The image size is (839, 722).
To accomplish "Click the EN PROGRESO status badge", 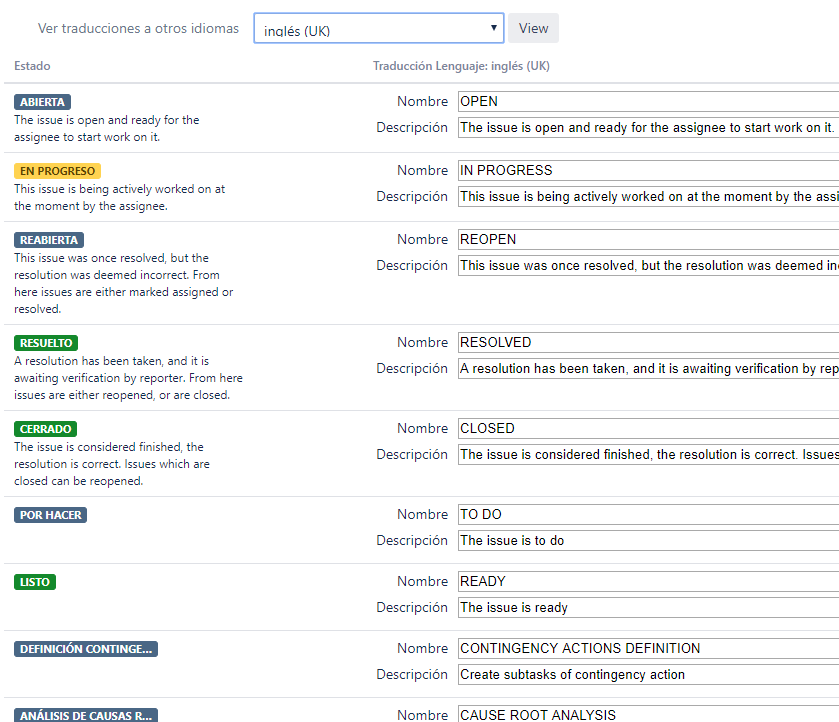I will [x=57, y=171].
